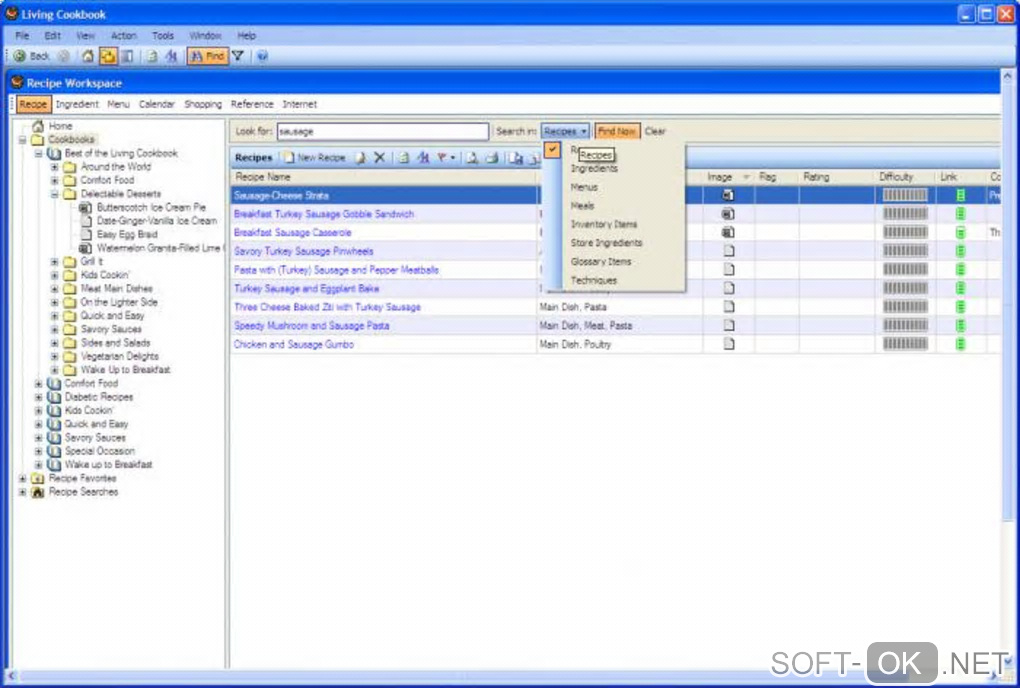Open the Chicken and Sausage Gumbo recipe
Image resolution: width=1020 pixels, height=688 pixels.
[x=294, y=344]
